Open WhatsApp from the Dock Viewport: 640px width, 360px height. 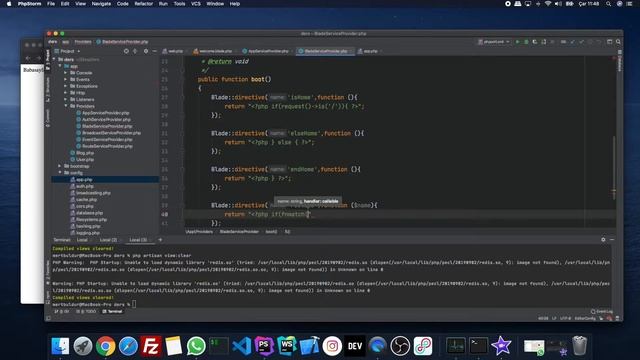point(196,346)
